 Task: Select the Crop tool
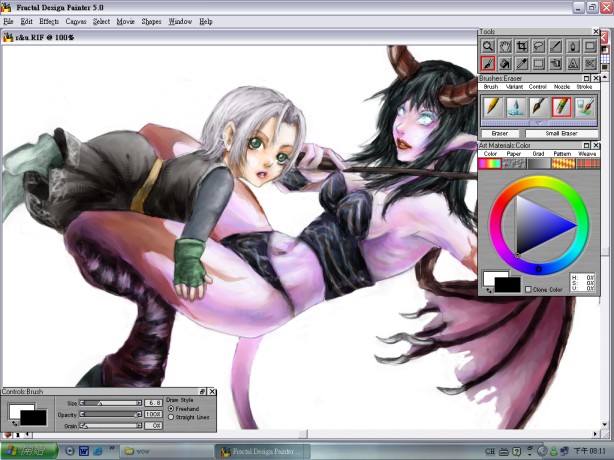click(522, 46)
